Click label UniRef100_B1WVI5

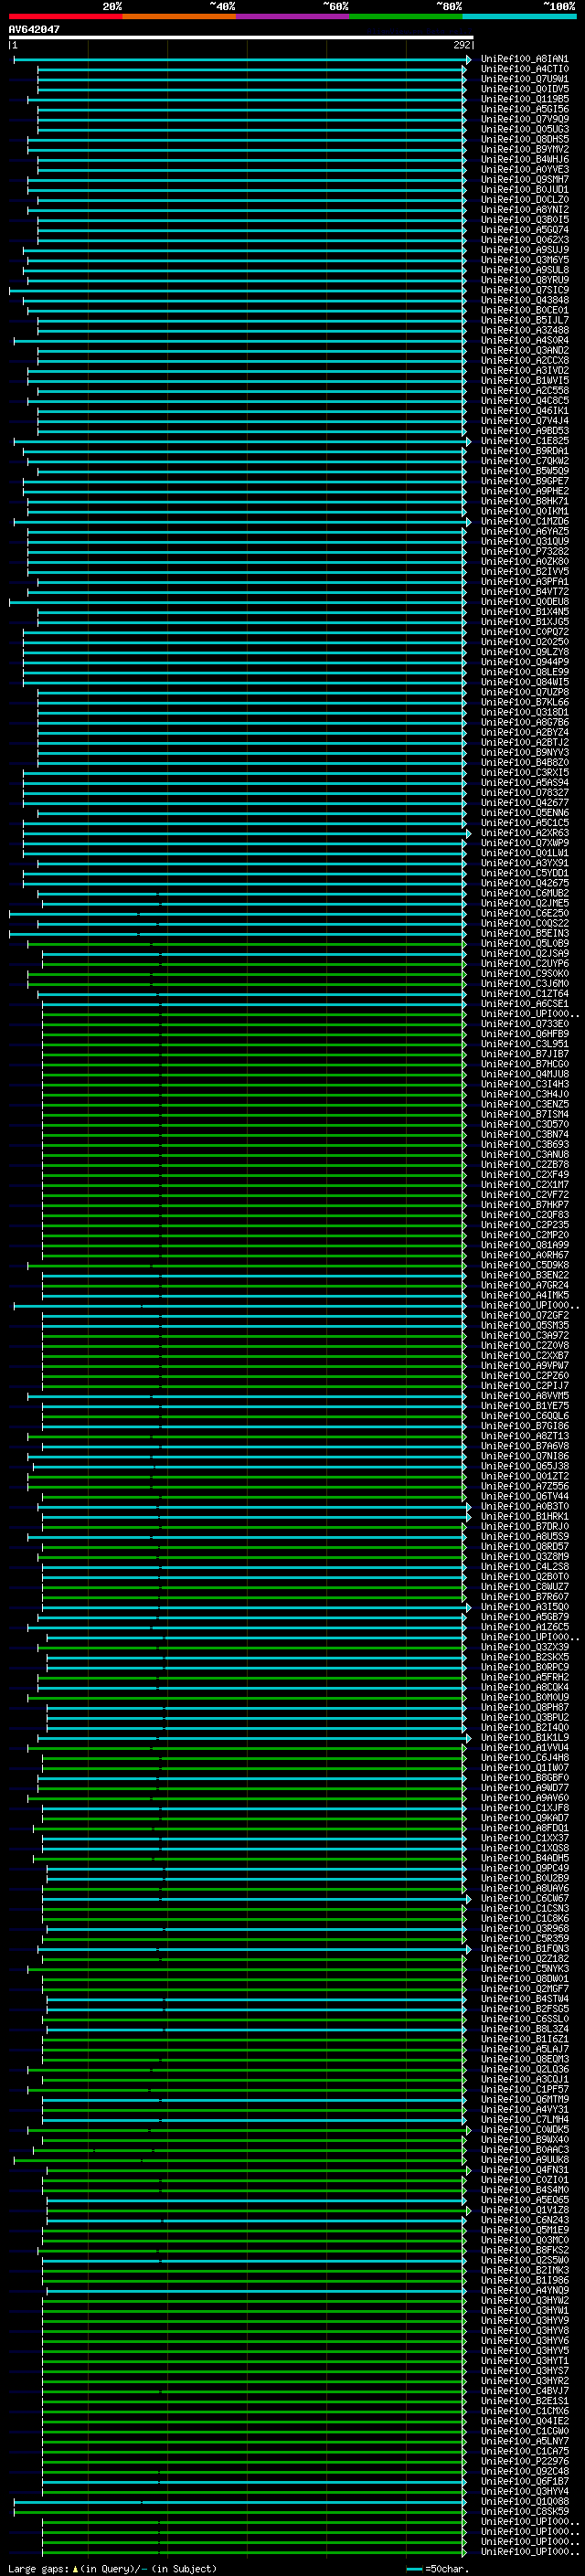(x=524, y=380)
